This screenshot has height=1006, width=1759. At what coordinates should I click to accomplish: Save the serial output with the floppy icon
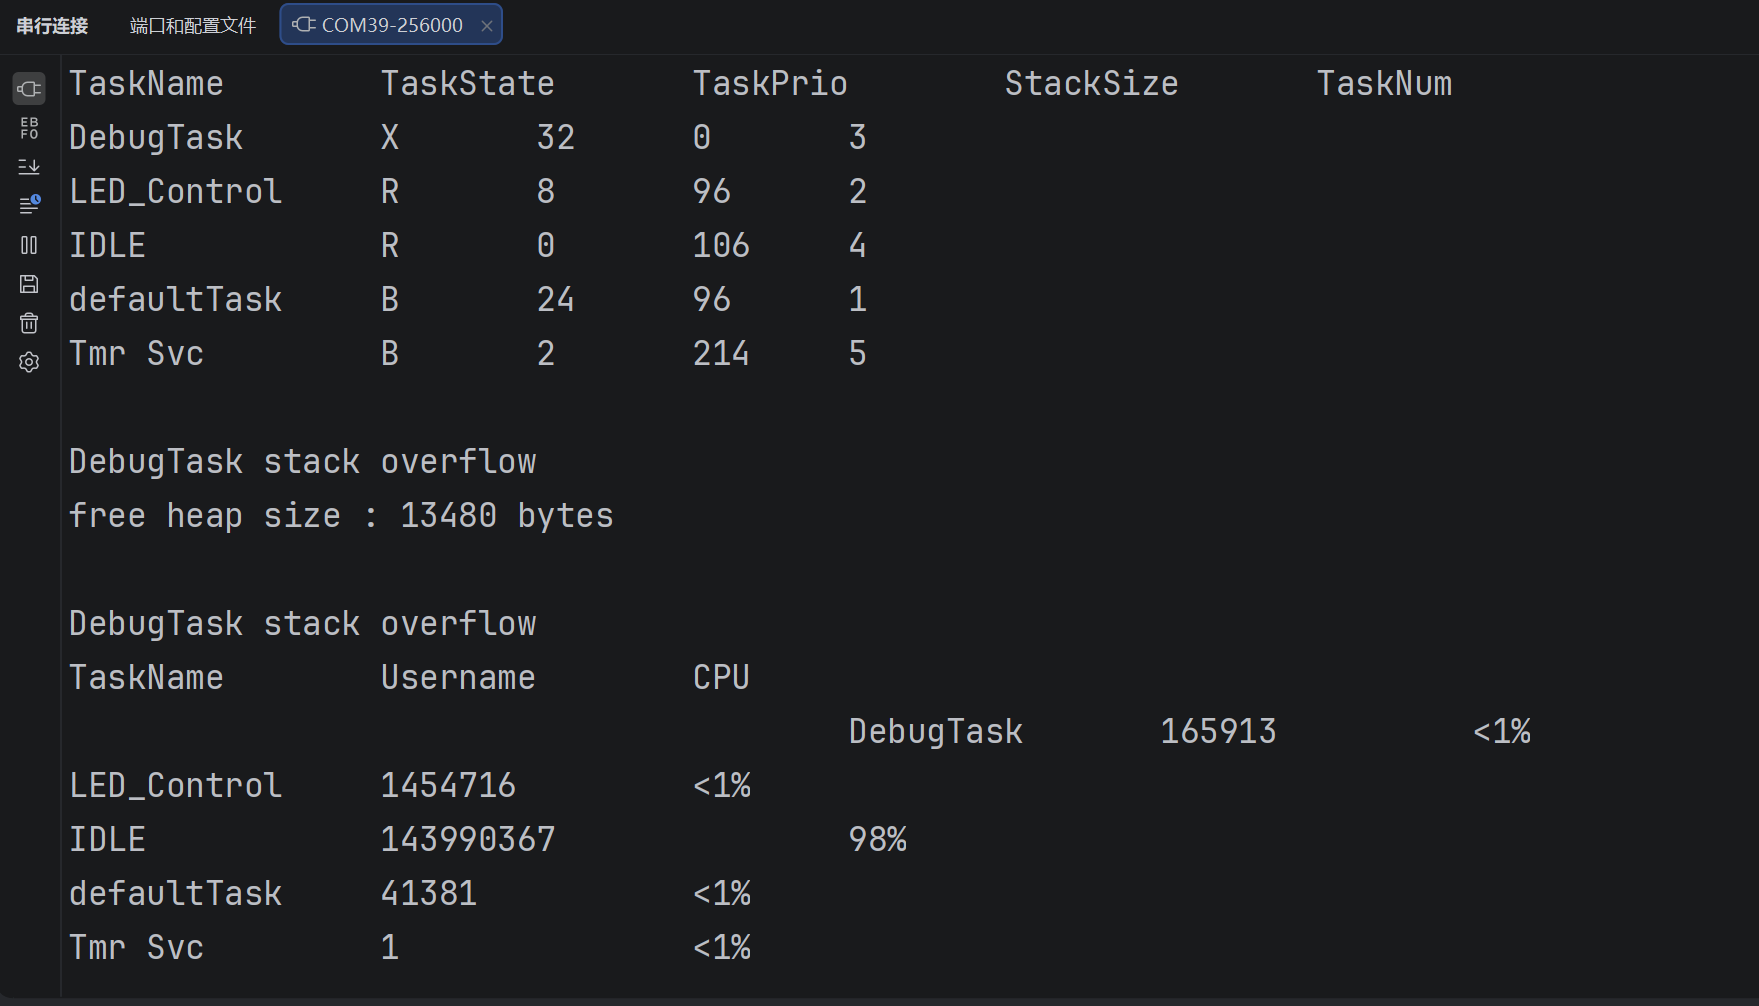[x=29, y=284]
